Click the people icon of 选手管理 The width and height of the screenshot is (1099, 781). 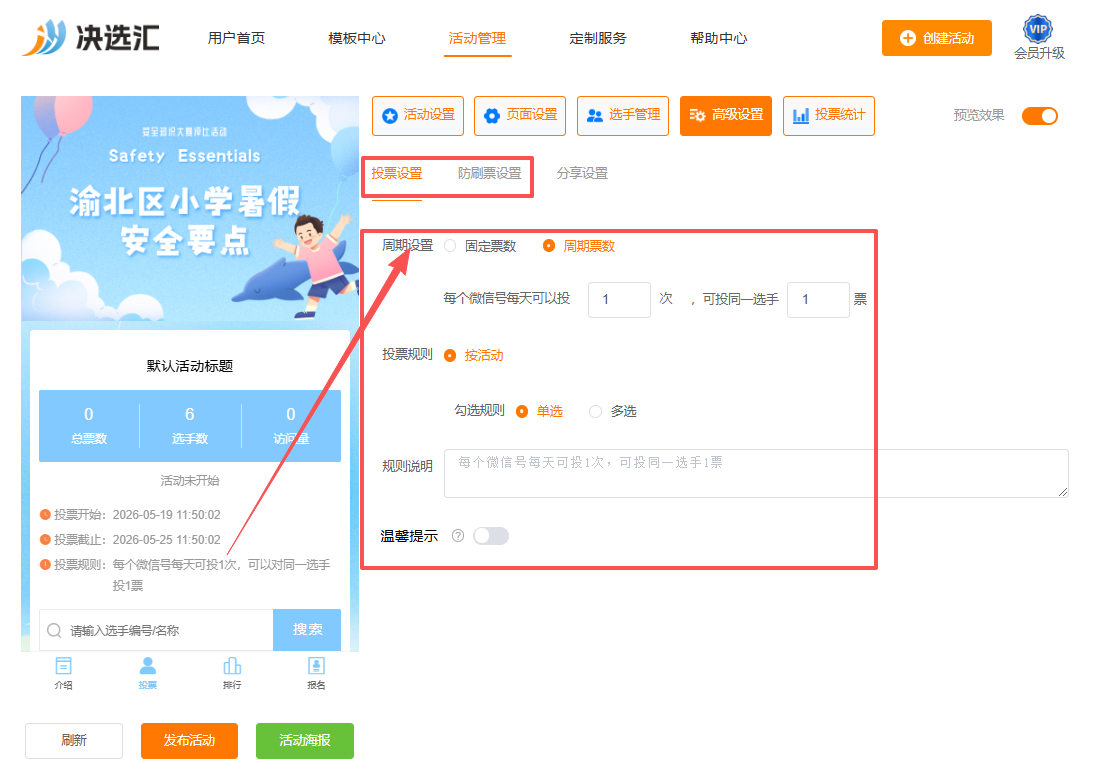pos(594,116)
